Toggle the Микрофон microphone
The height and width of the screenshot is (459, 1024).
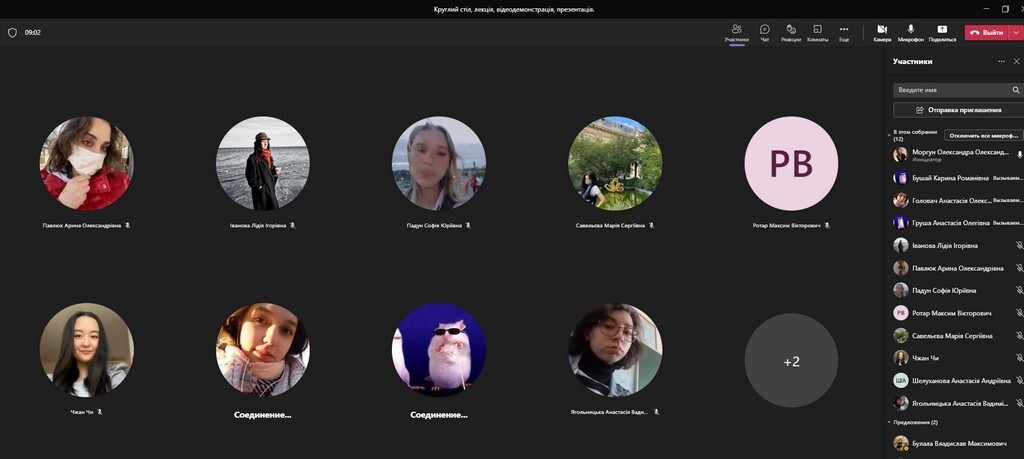[x=911, y=32]
